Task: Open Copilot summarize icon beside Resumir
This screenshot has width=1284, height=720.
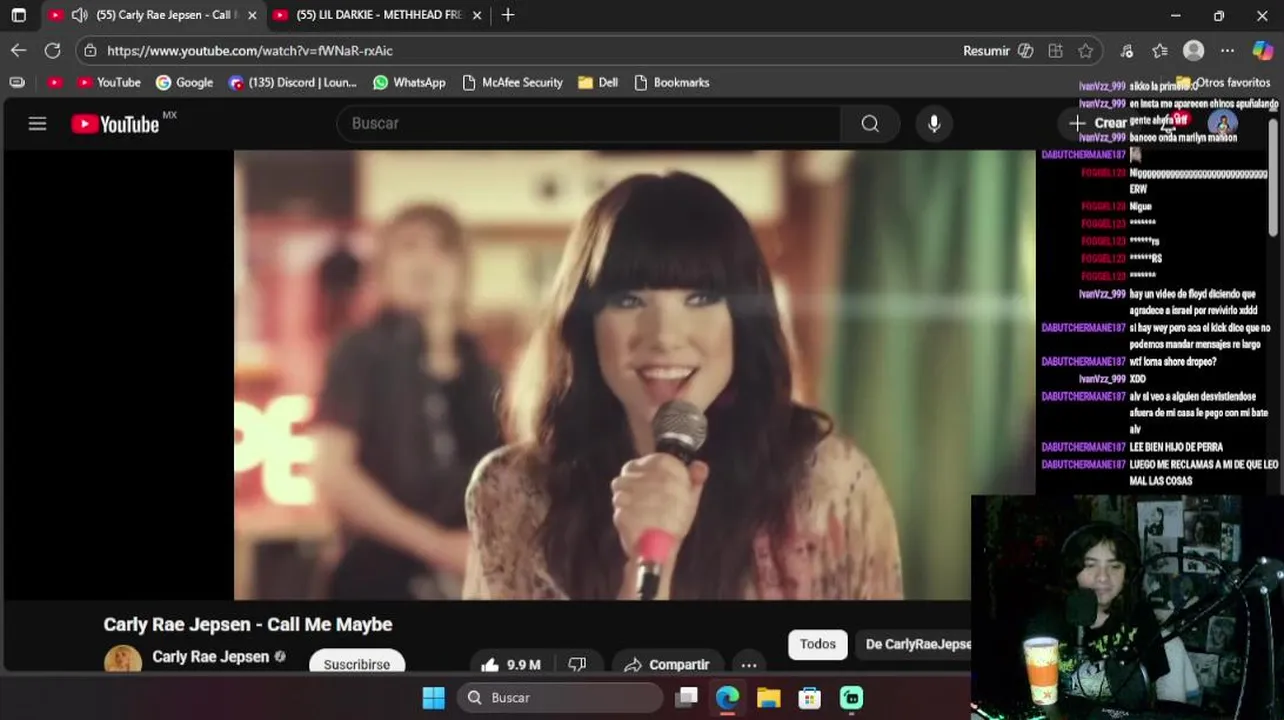Action: (x=1025, y=50)
